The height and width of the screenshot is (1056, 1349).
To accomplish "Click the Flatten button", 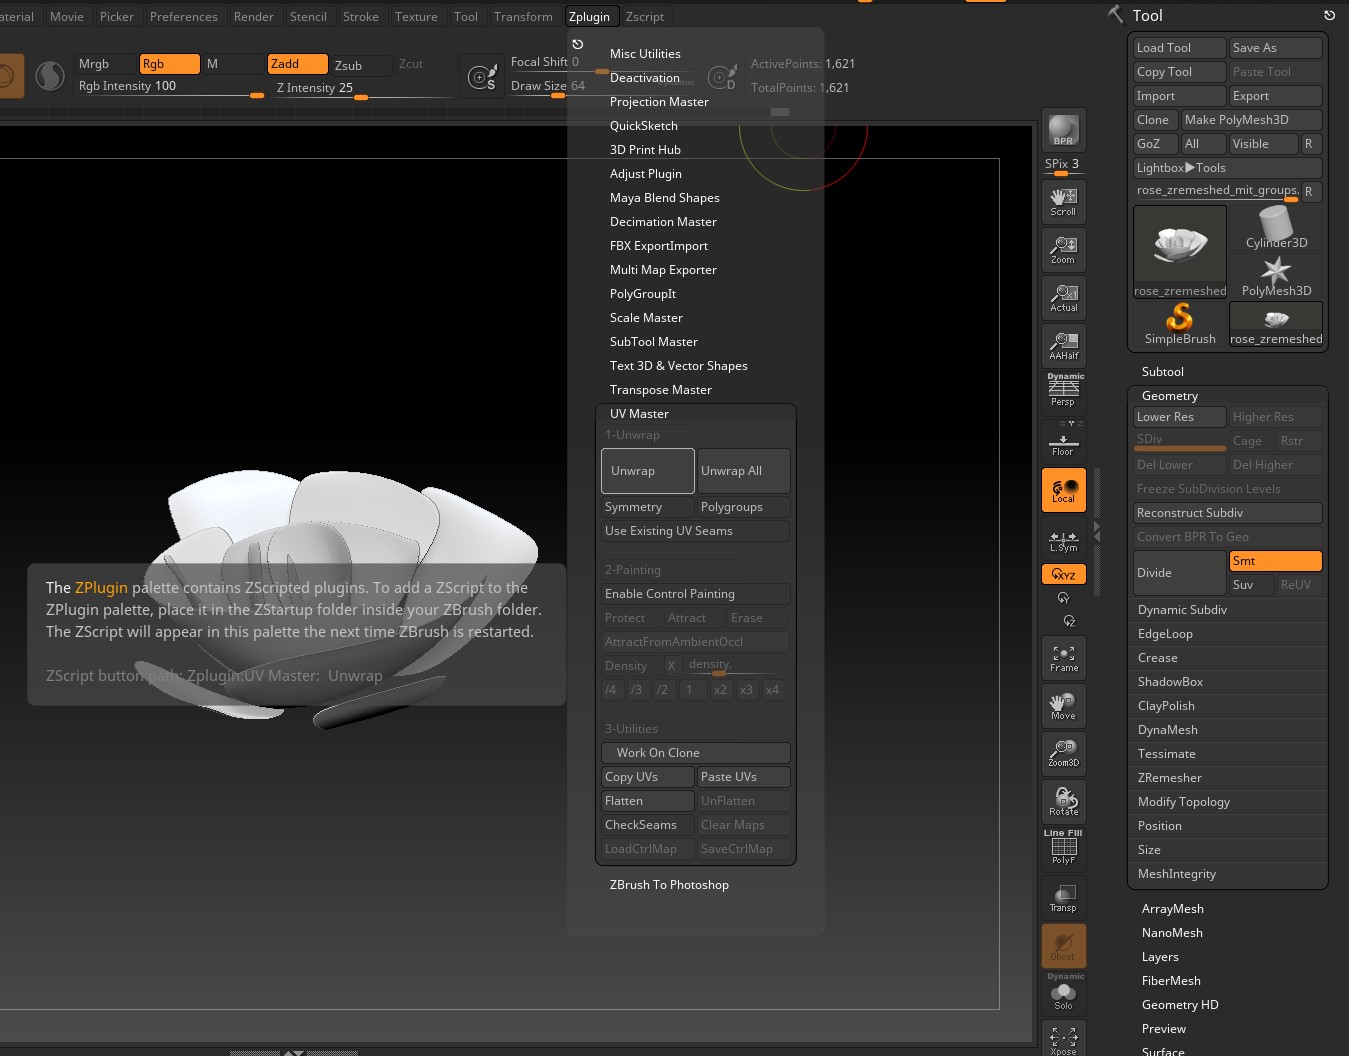I will point(647,801).
